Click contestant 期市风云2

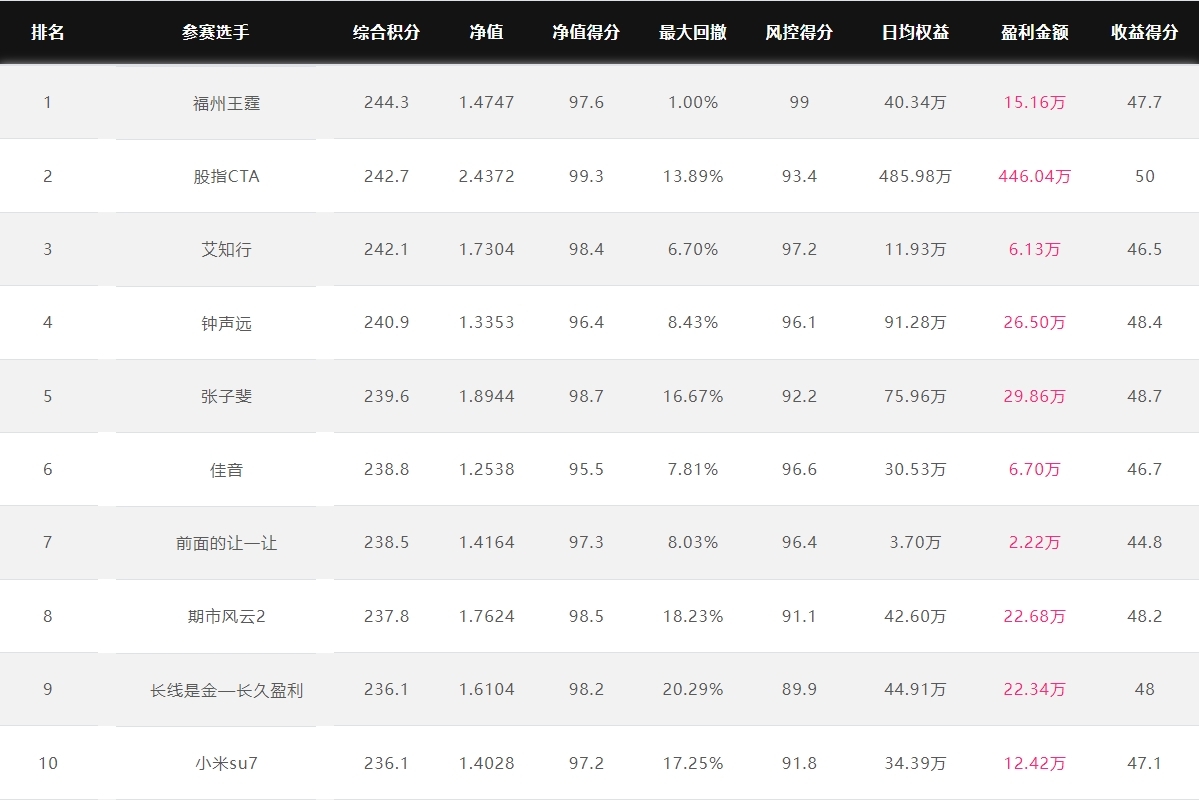coord(226,616)
